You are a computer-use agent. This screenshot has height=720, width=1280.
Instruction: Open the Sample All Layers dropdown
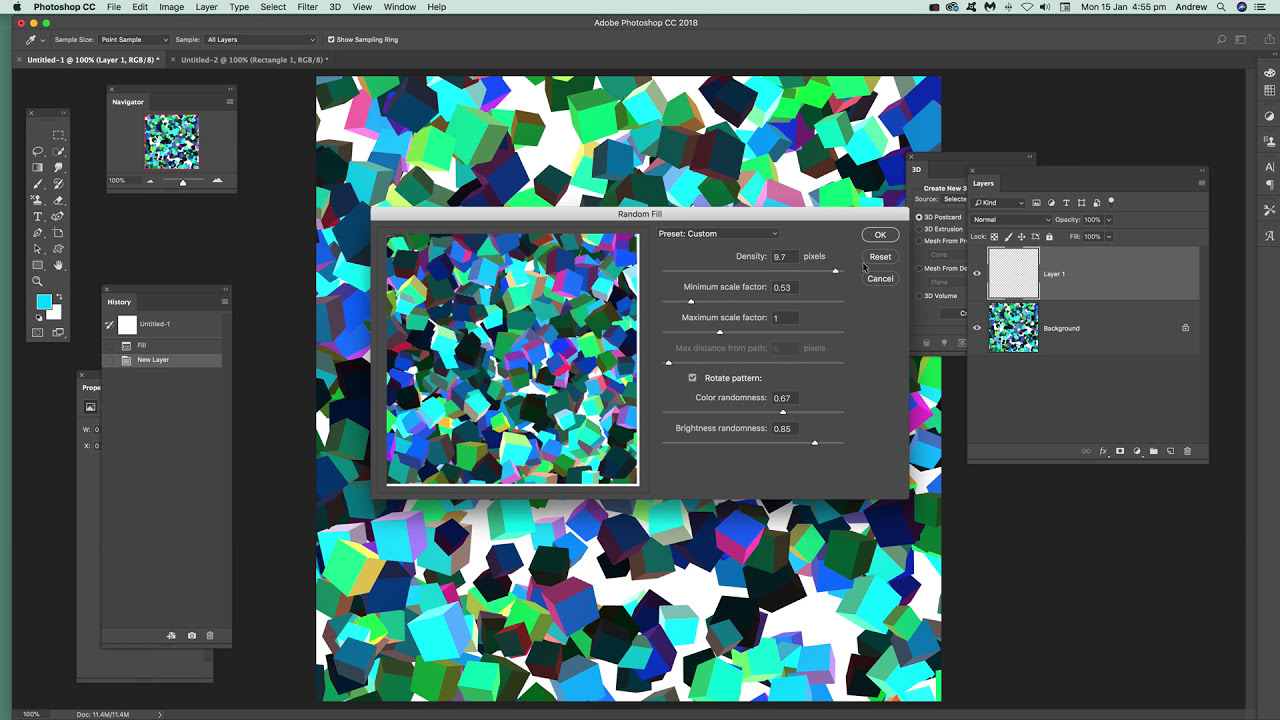coord(260,40)
